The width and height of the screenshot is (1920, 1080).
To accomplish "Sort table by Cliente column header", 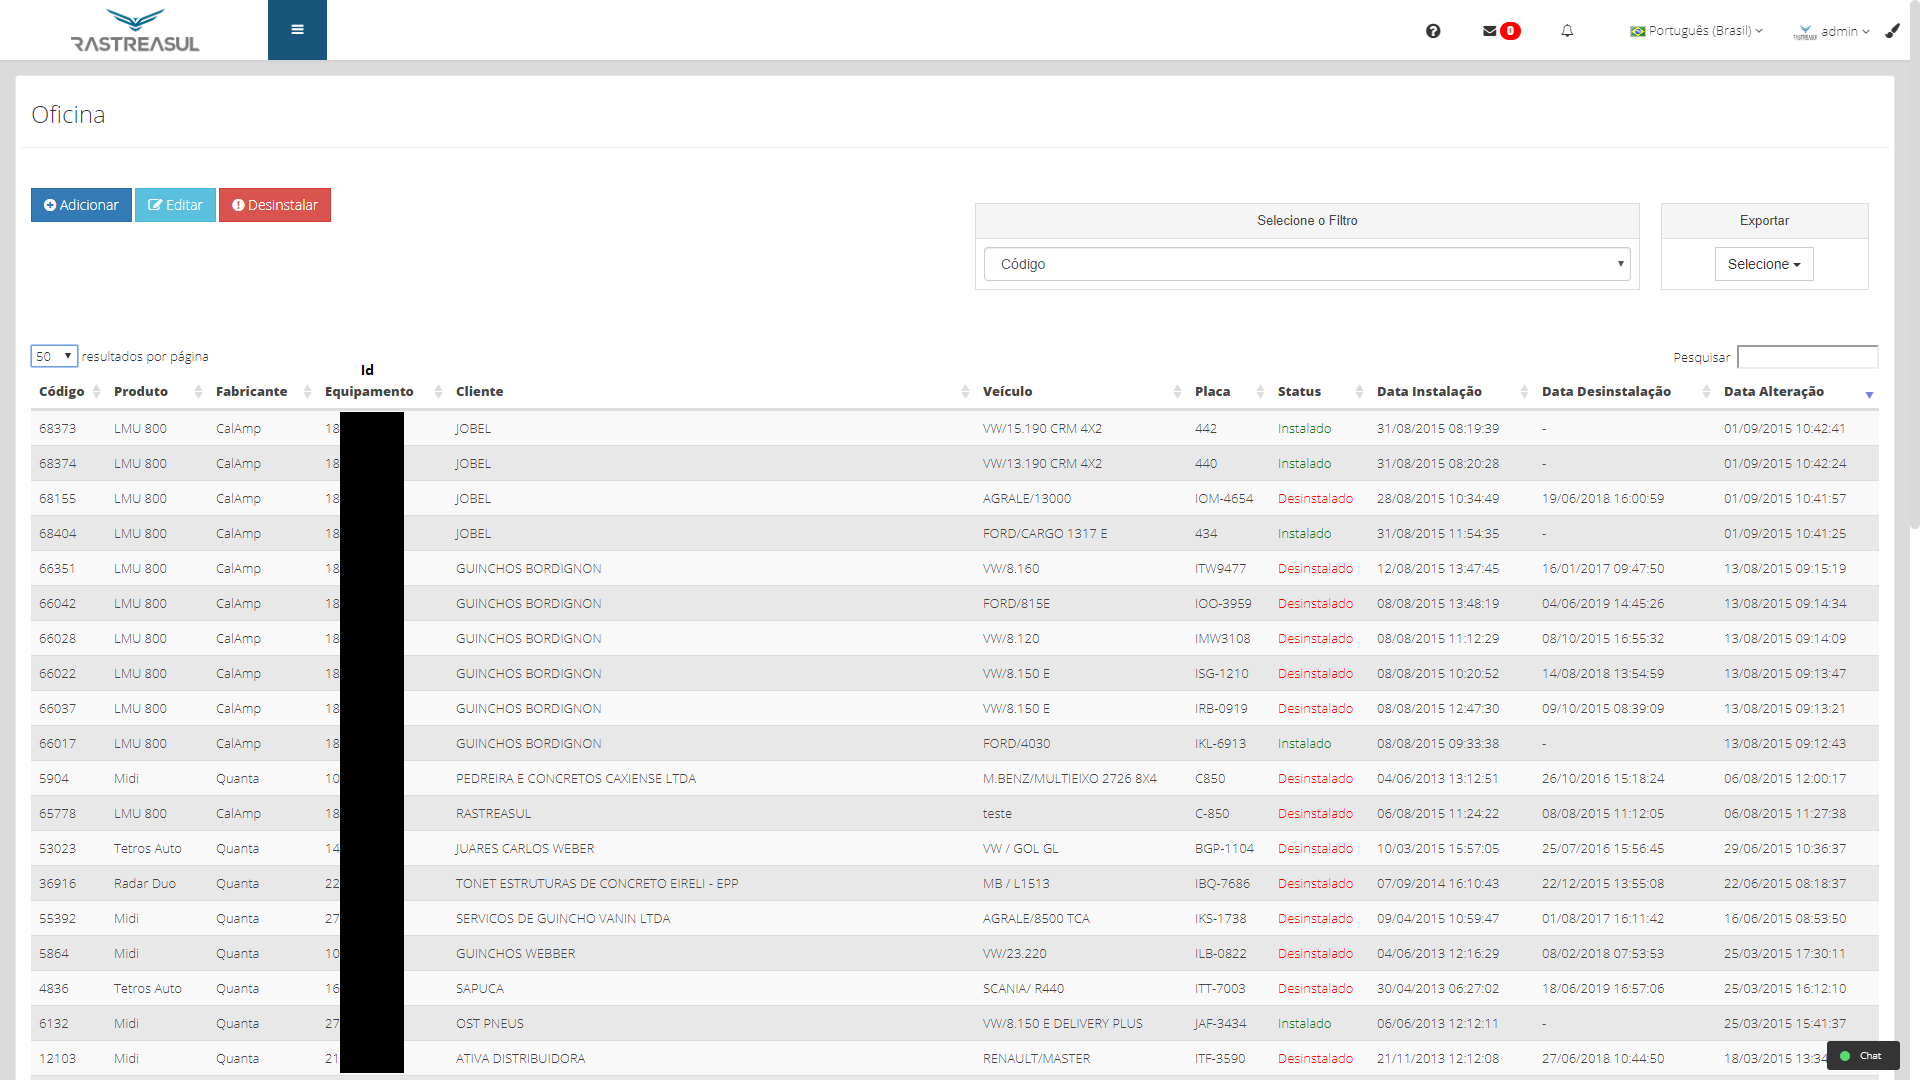I will pyautogui.click(x=480, y=392).
